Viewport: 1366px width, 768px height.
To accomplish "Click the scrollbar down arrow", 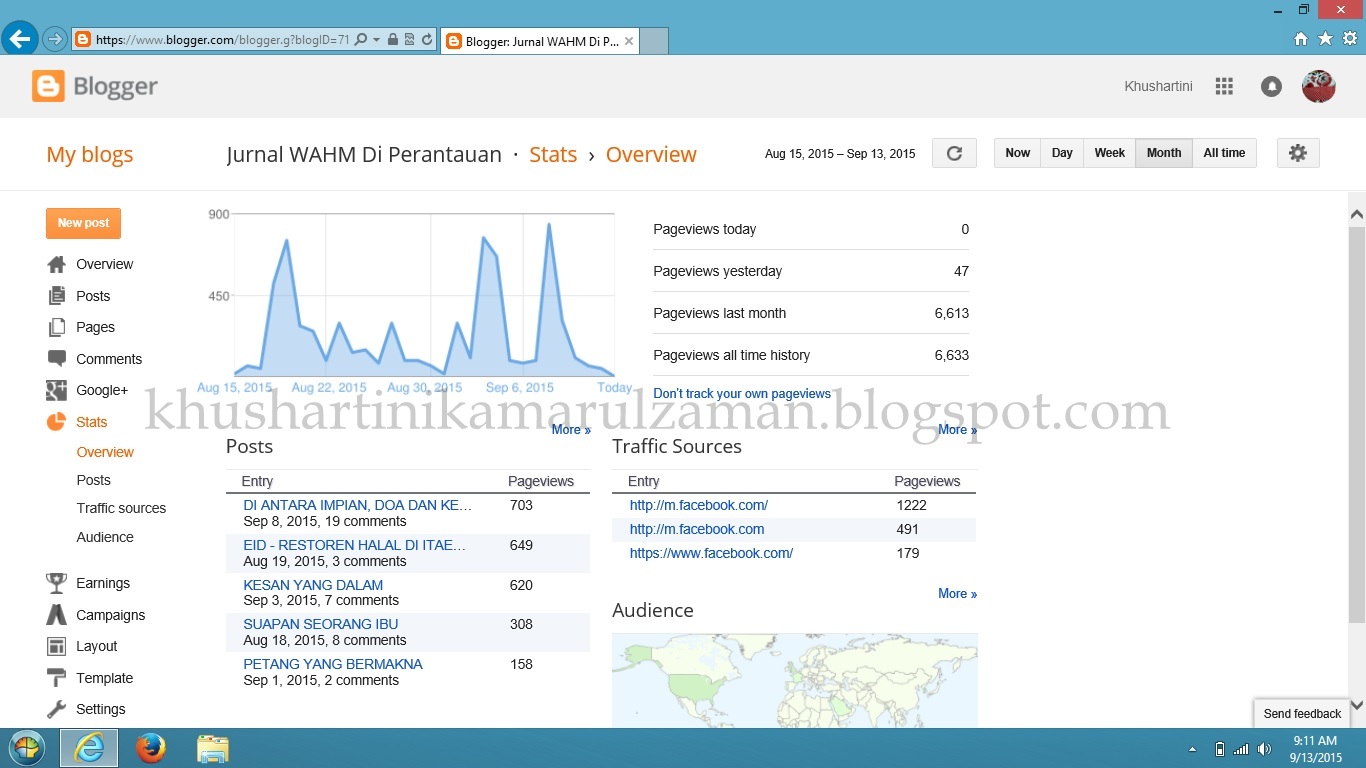I will [x=1357, y=705].
